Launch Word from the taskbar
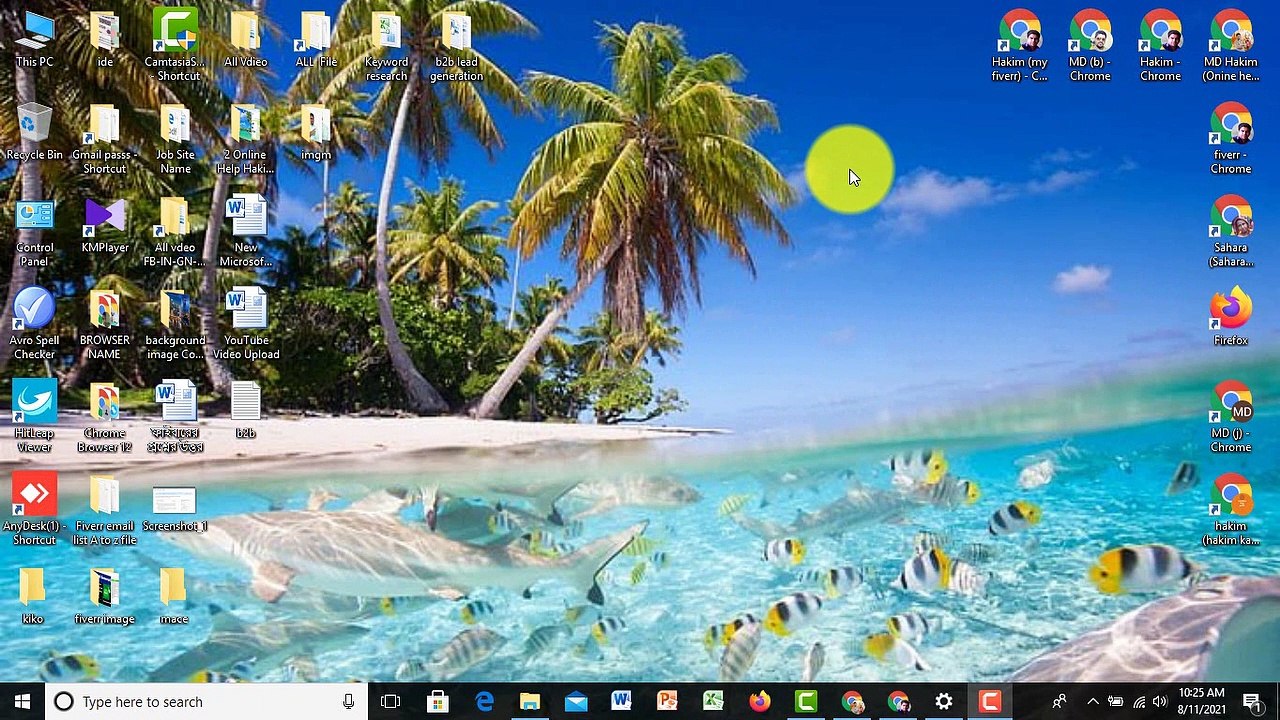Screen dimensions: 1280x720 point(621,702)
